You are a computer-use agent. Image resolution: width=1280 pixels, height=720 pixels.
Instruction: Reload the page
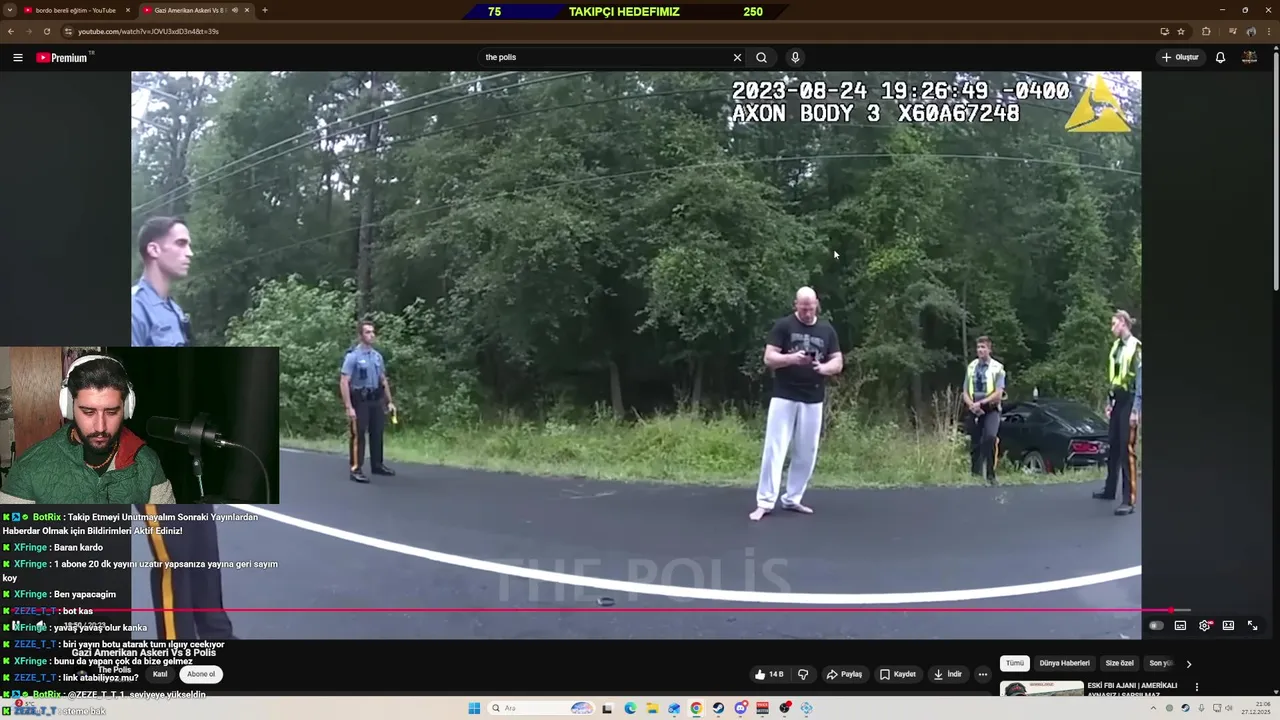pos(46,31)
